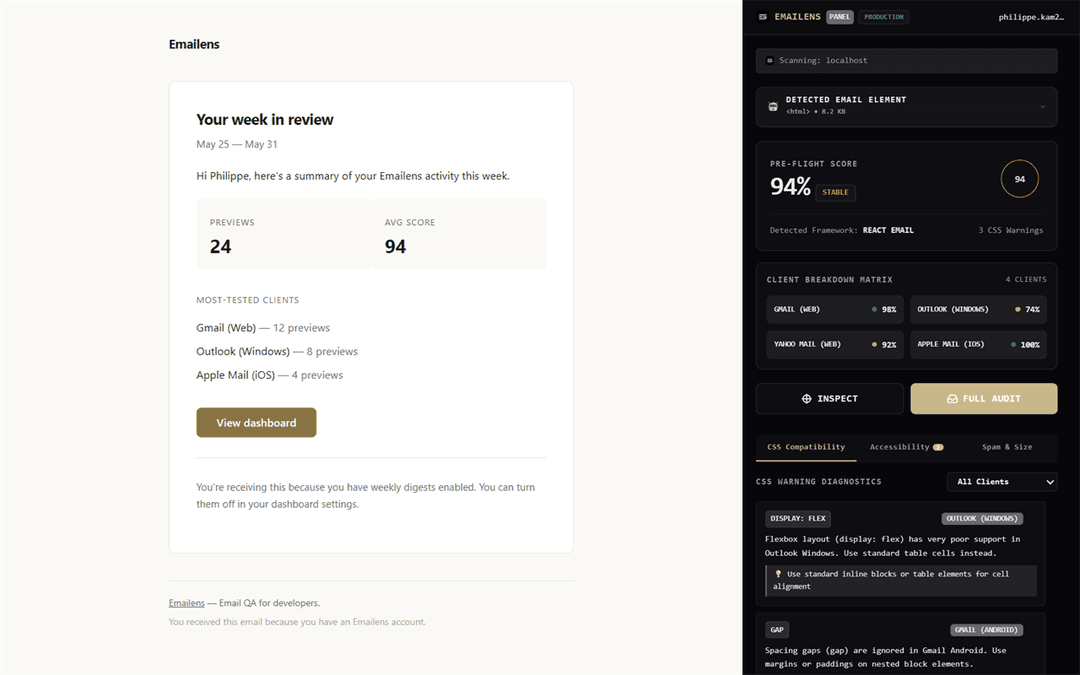Click the scanning status icon beside localhost
1080x675 pixels.
[770, 61]
